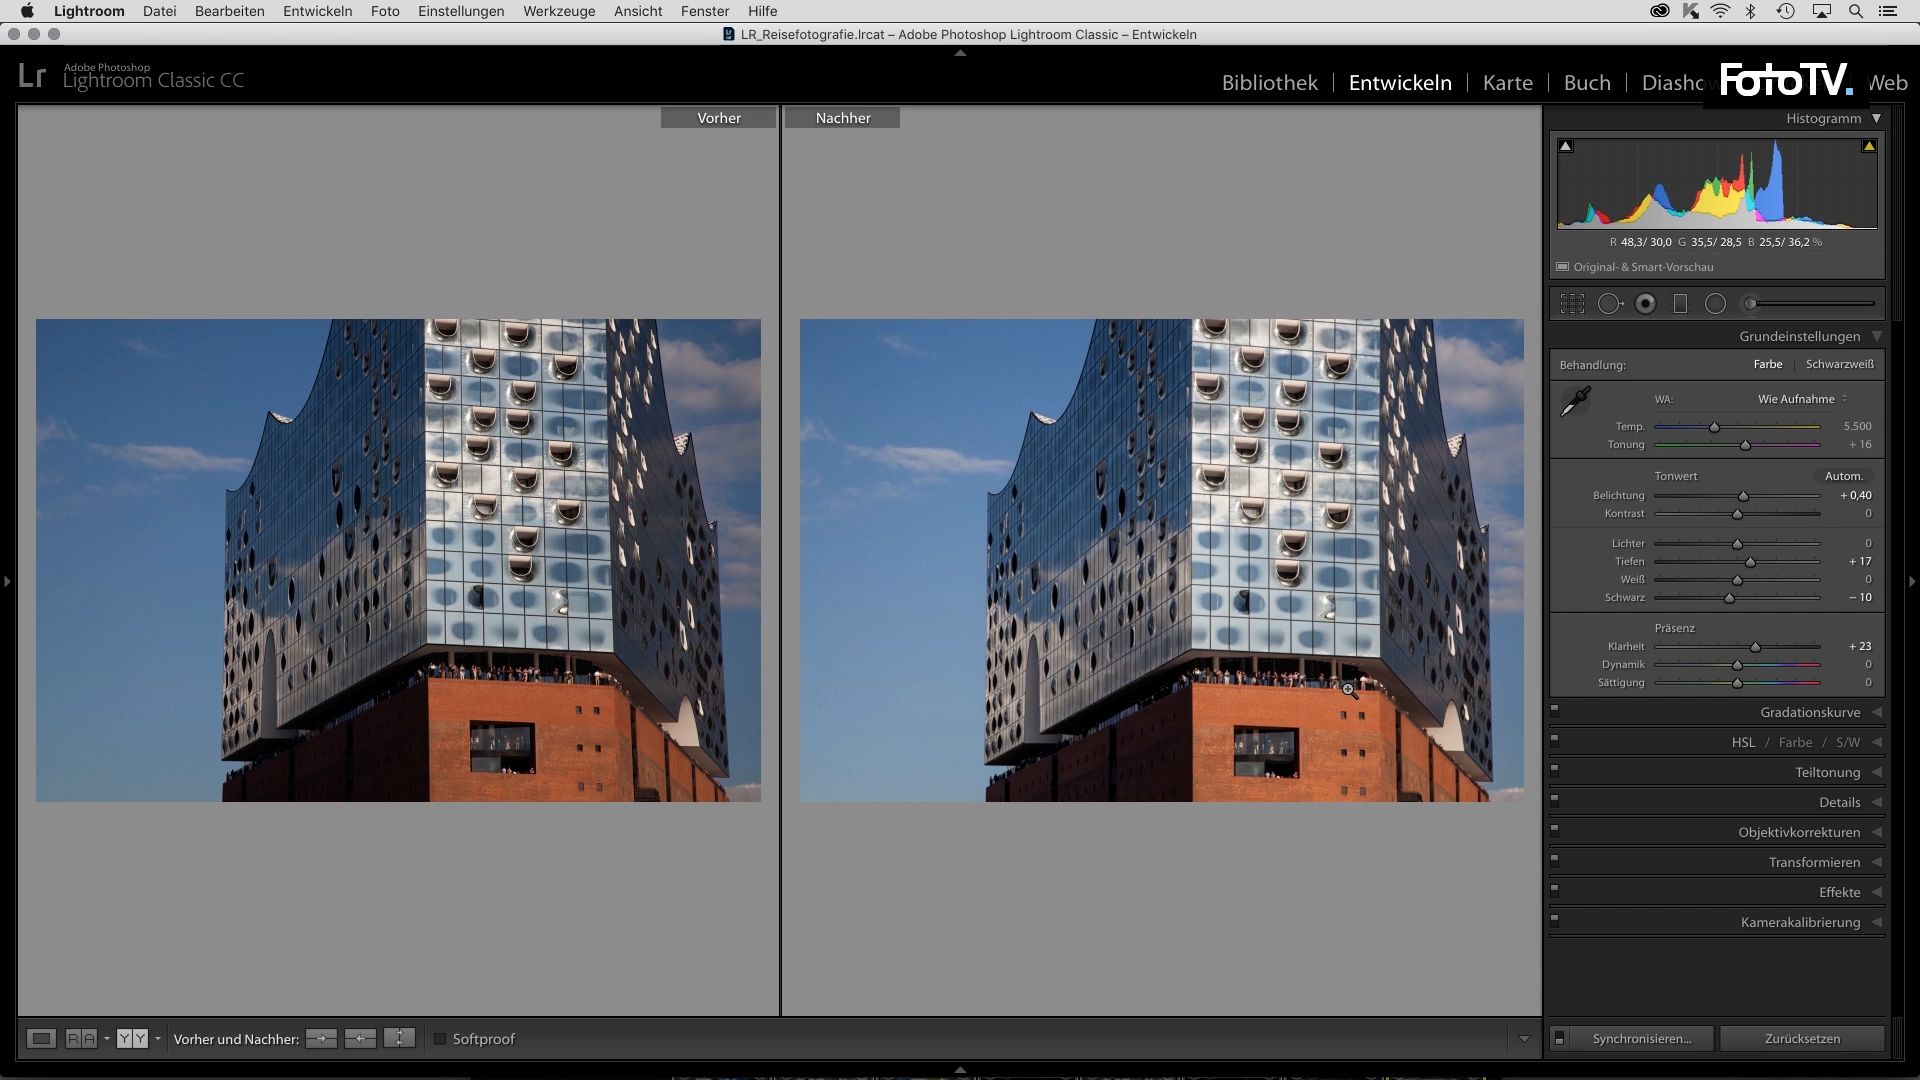
Task: Switch to reference view (R A) mode
Action: coord(81,1039)
